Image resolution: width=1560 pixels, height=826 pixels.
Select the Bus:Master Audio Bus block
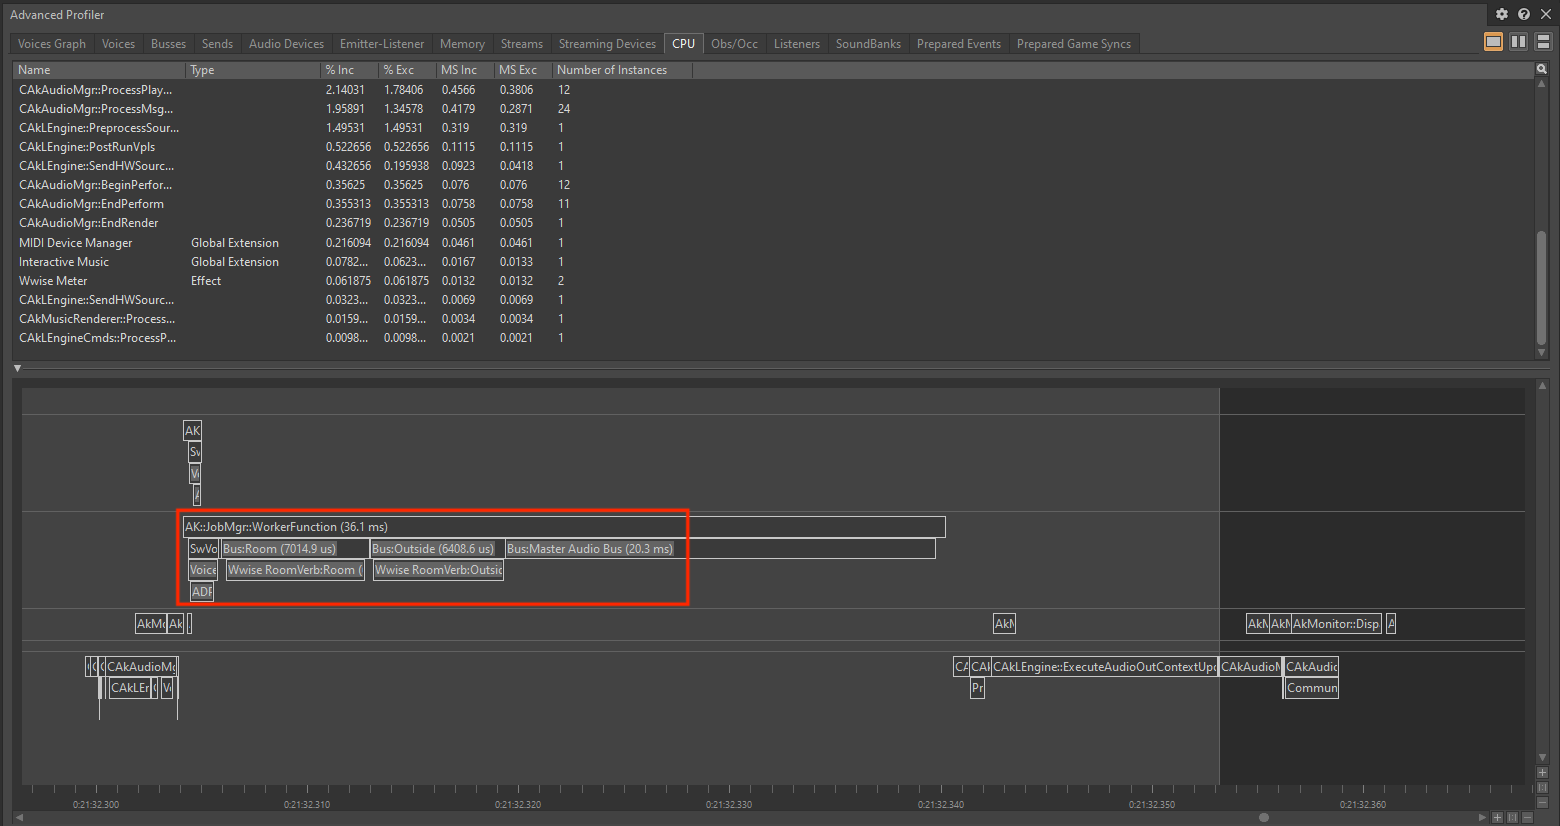[x=590, y=548]
